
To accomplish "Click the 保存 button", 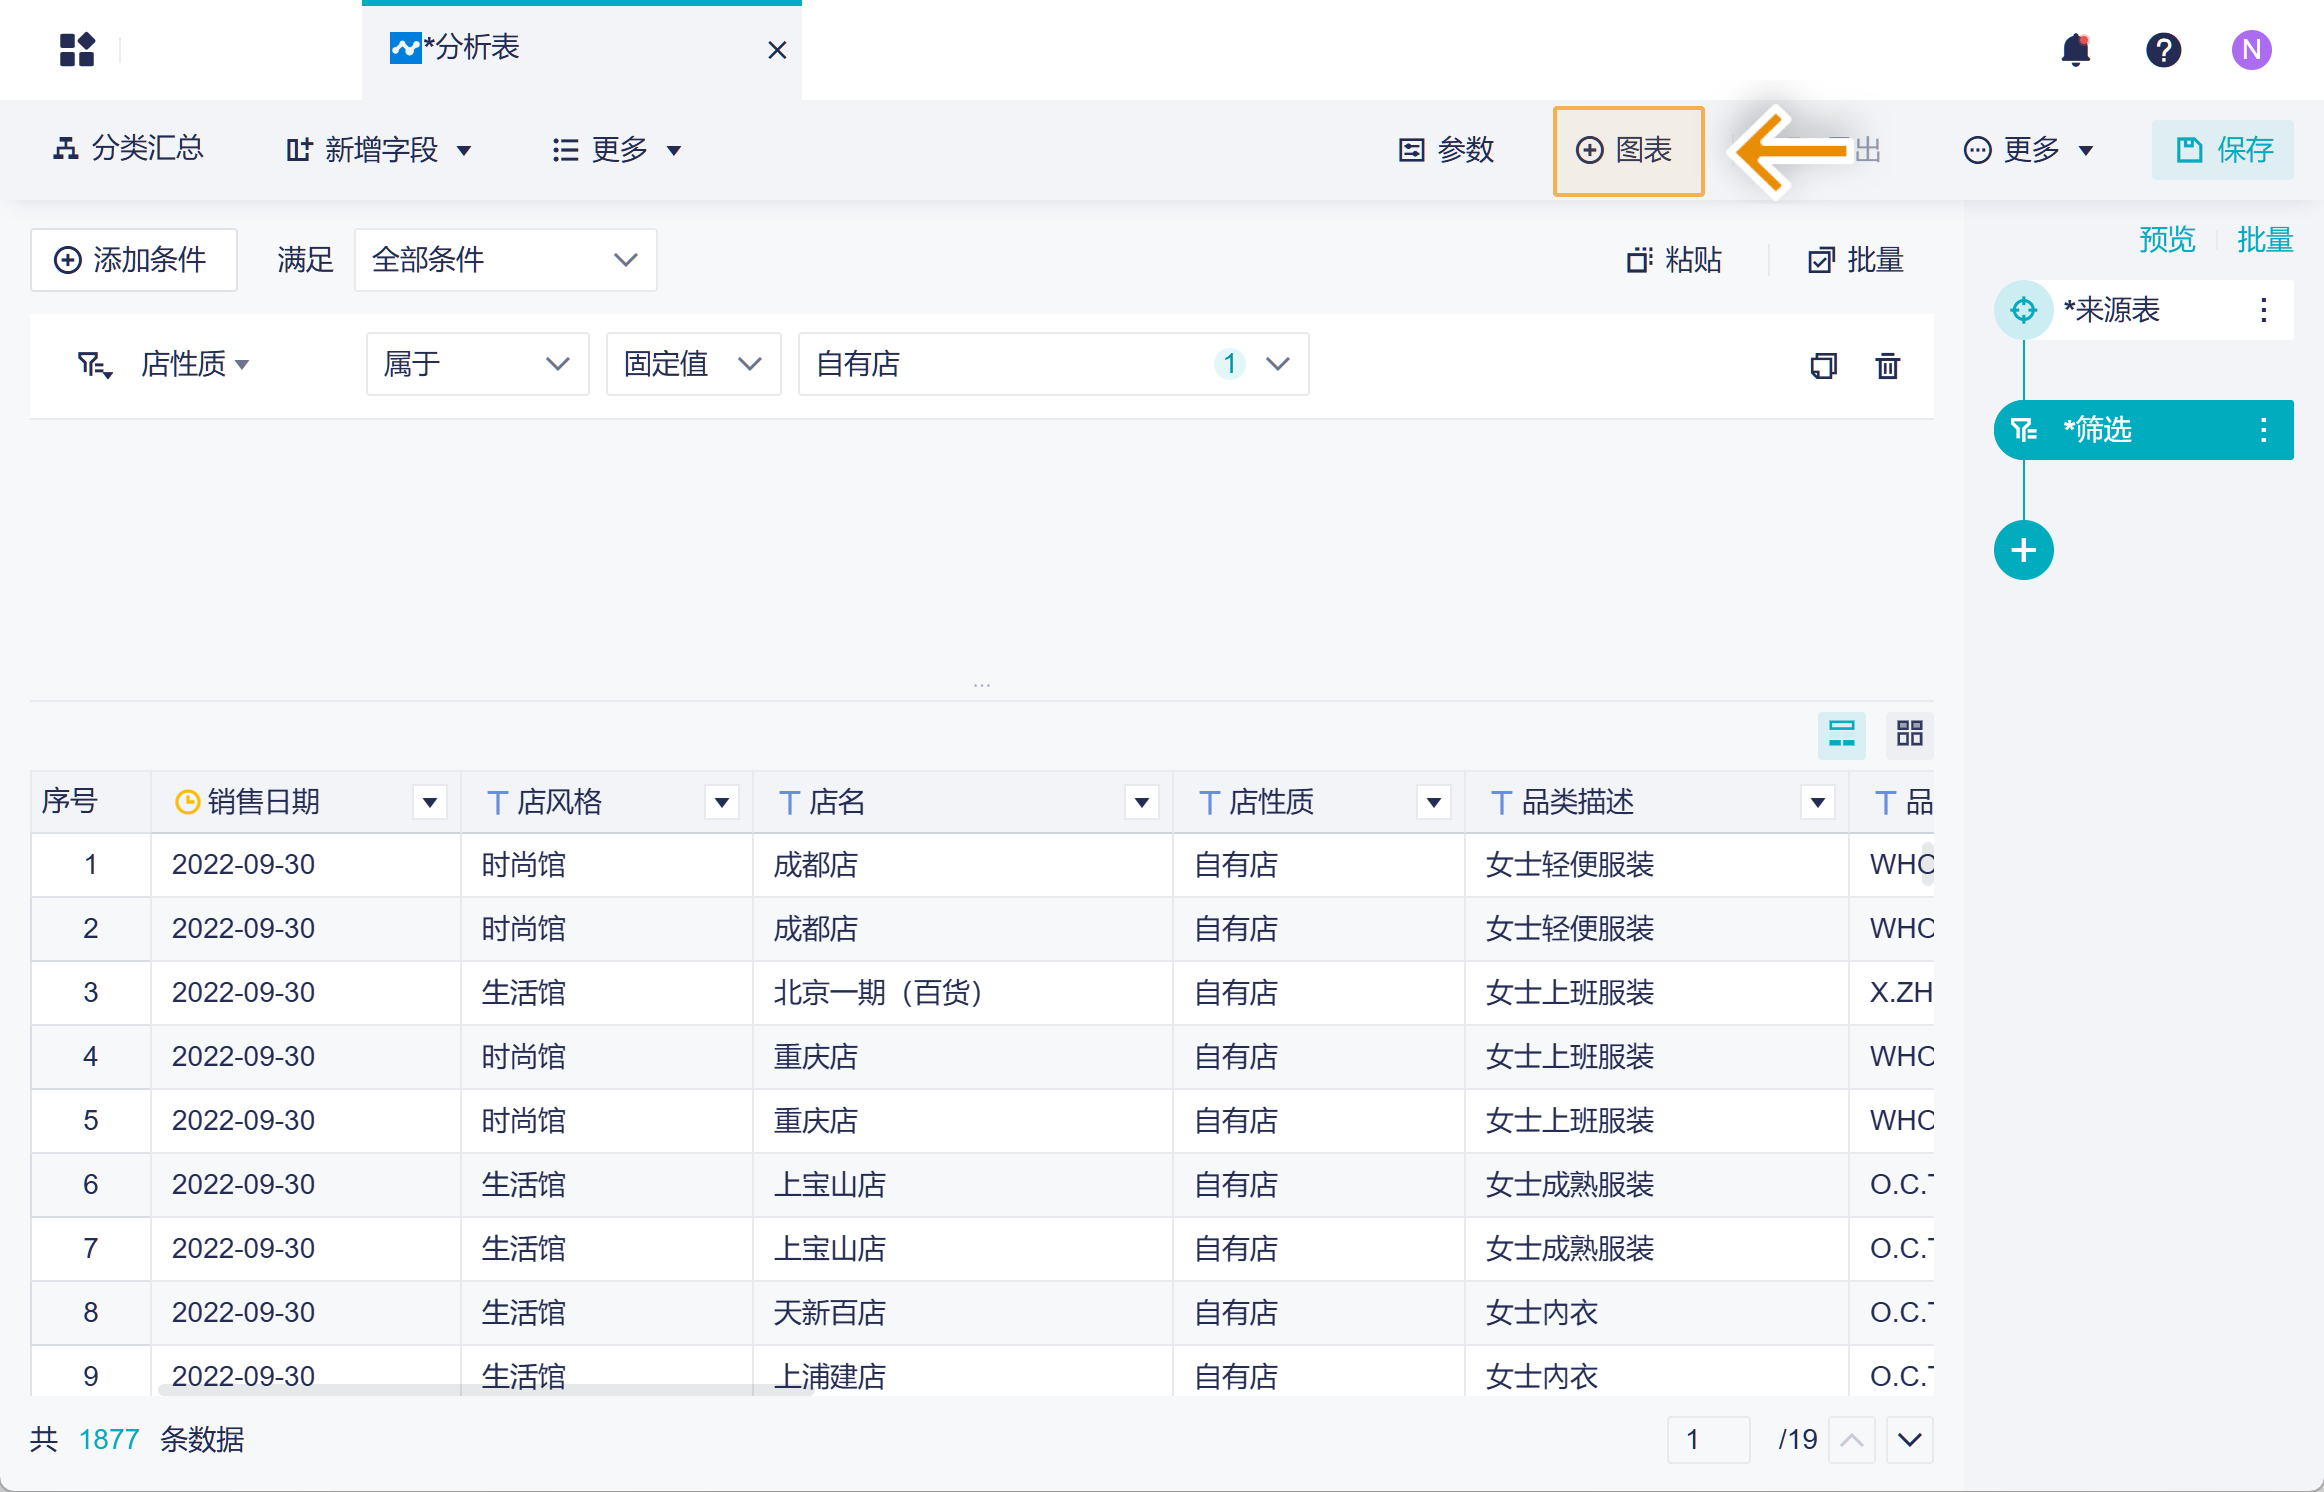I will 2222,150.
